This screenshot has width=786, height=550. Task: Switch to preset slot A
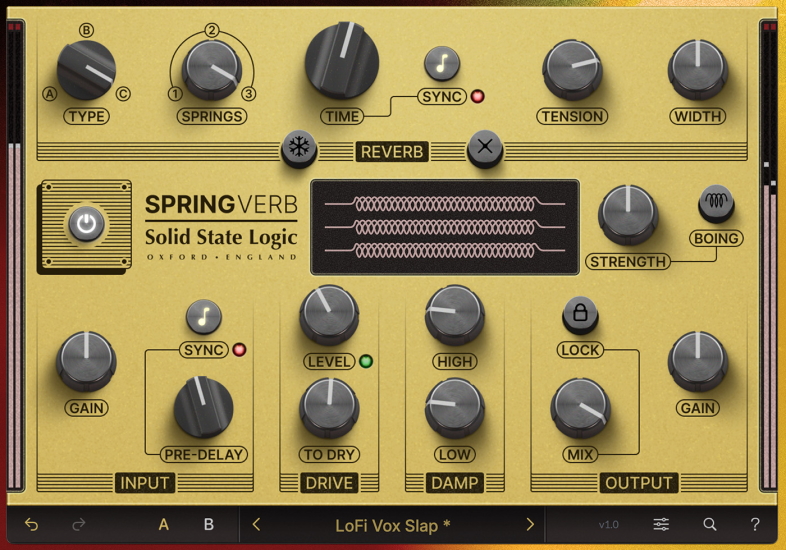pyautogui.click(x=163, y=524)
